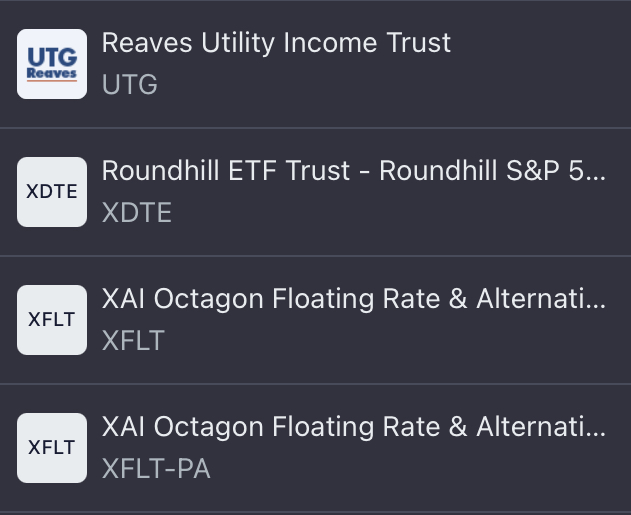The height and width of the screenshot is (515, 631).
Task: Select XAI Octagon title above XFLT-PA ticker
Action: click(x=353, y=427)
